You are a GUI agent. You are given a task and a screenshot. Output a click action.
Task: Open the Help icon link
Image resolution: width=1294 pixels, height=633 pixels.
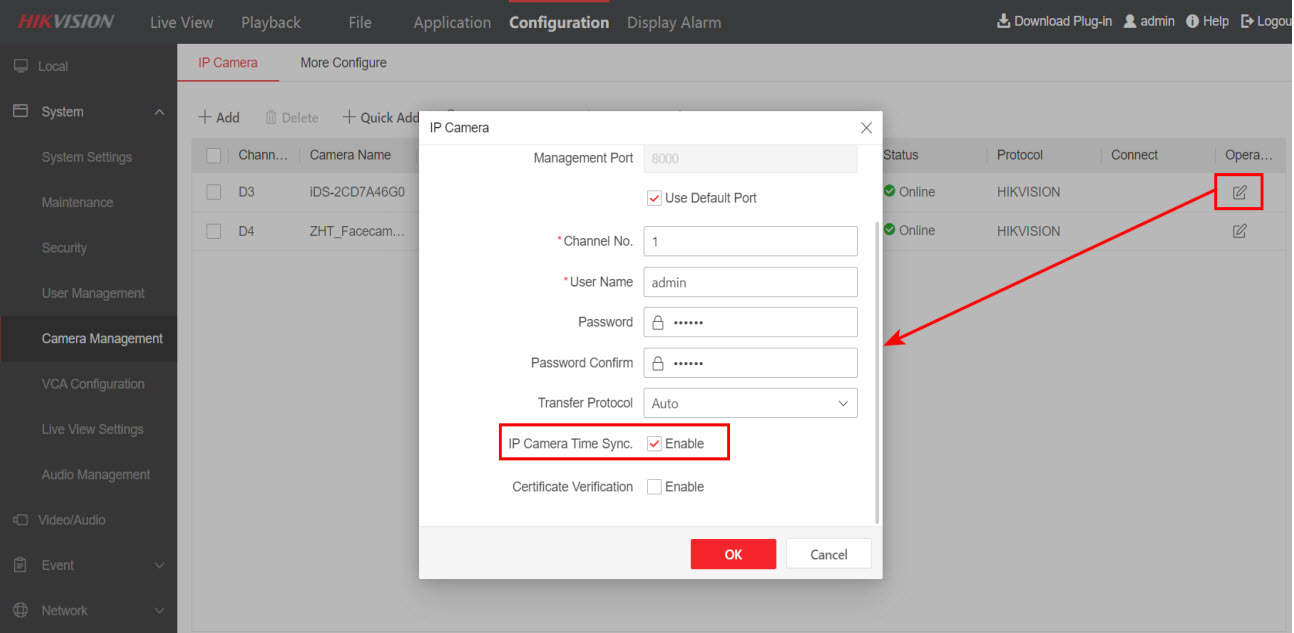1192,21
